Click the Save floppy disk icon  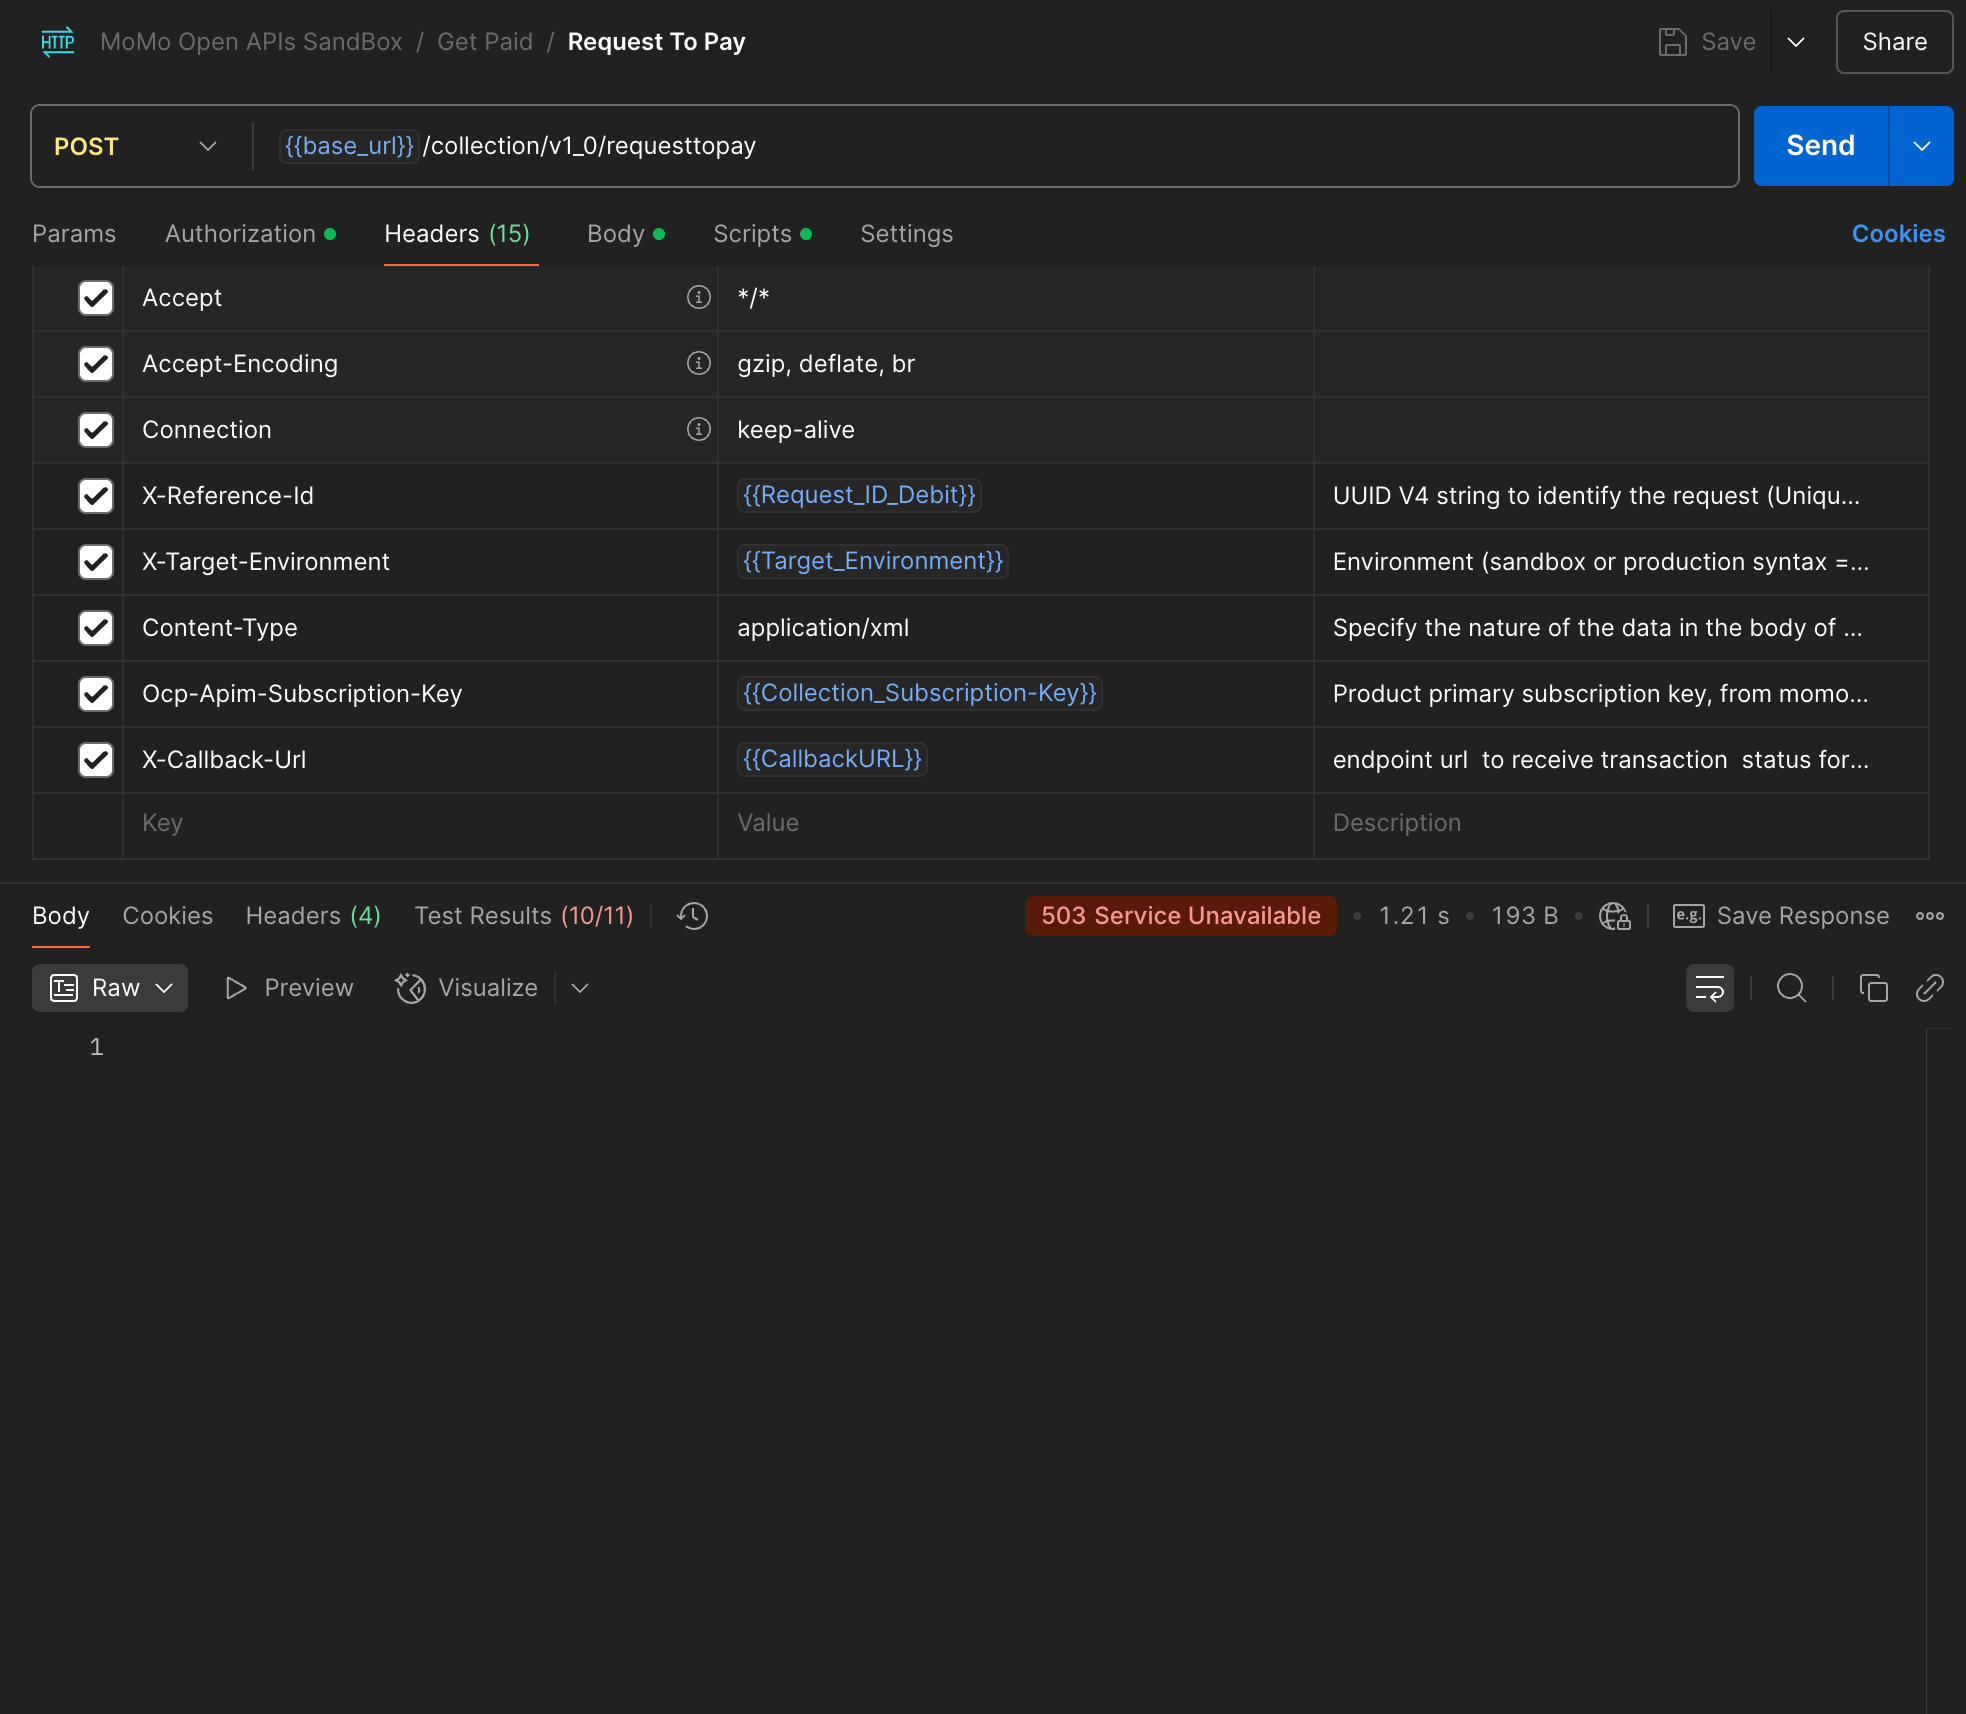coord(1672,42)
